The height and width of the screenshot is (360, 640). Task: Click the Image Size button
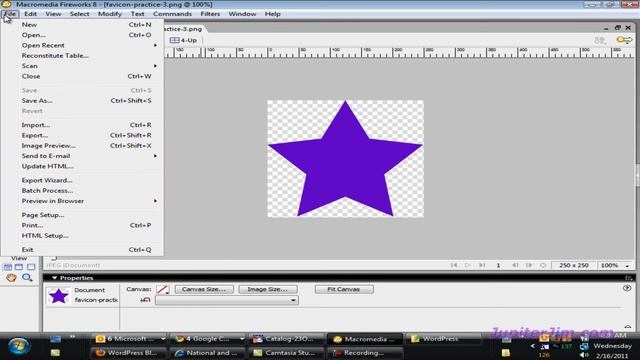pyautogui.click(x=268, y=289)
